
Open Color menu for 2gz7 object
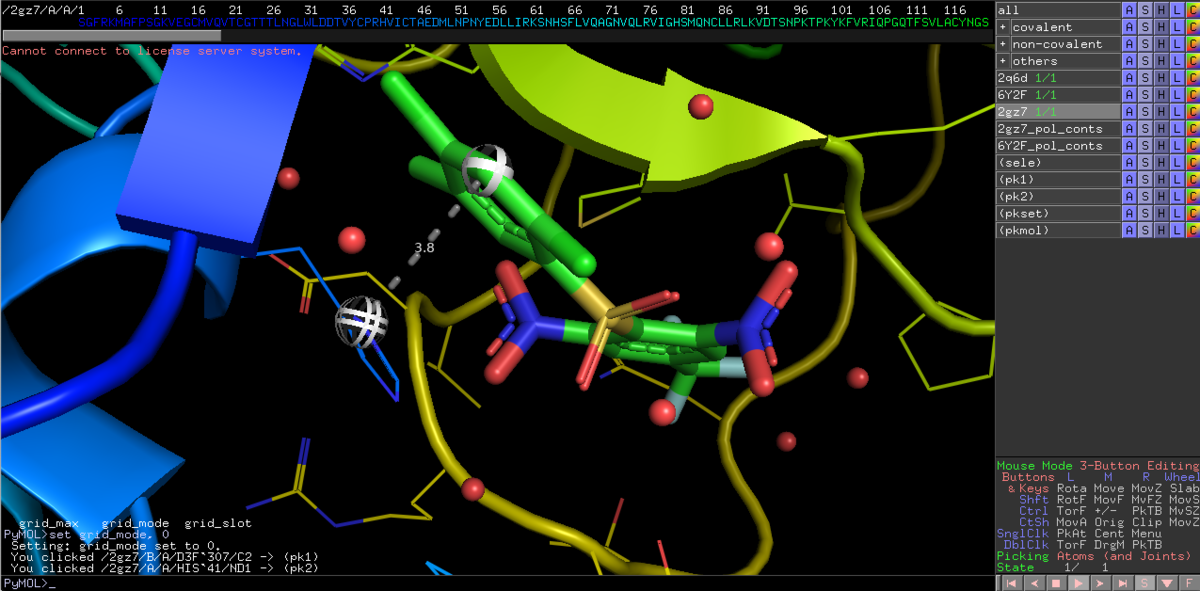1192,112
